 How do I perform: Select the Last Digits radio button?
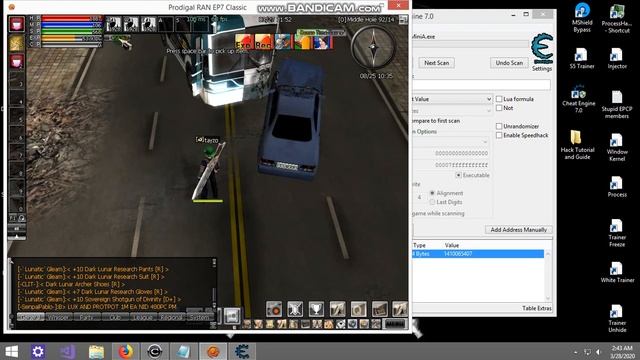(x=432, y=202)
